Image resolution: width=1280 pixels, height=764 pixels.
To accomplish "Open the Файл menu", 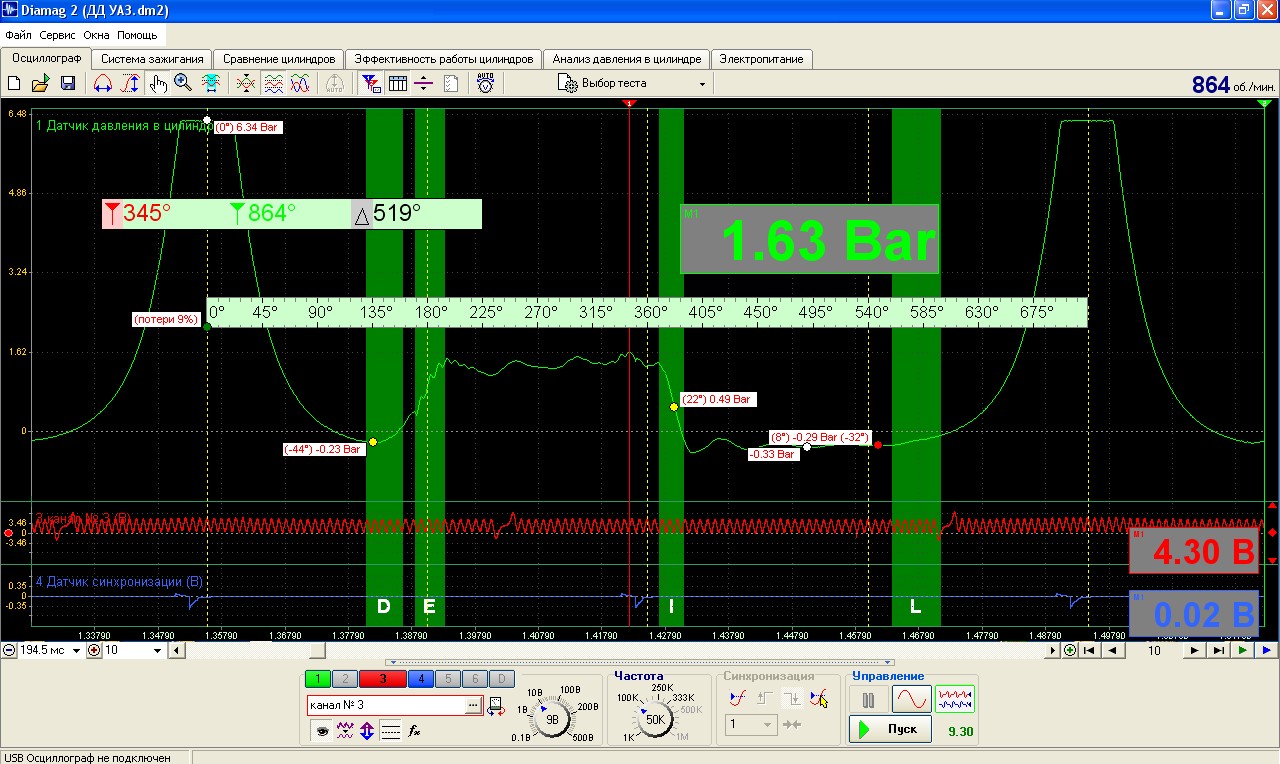I will [x=18, y=35].
